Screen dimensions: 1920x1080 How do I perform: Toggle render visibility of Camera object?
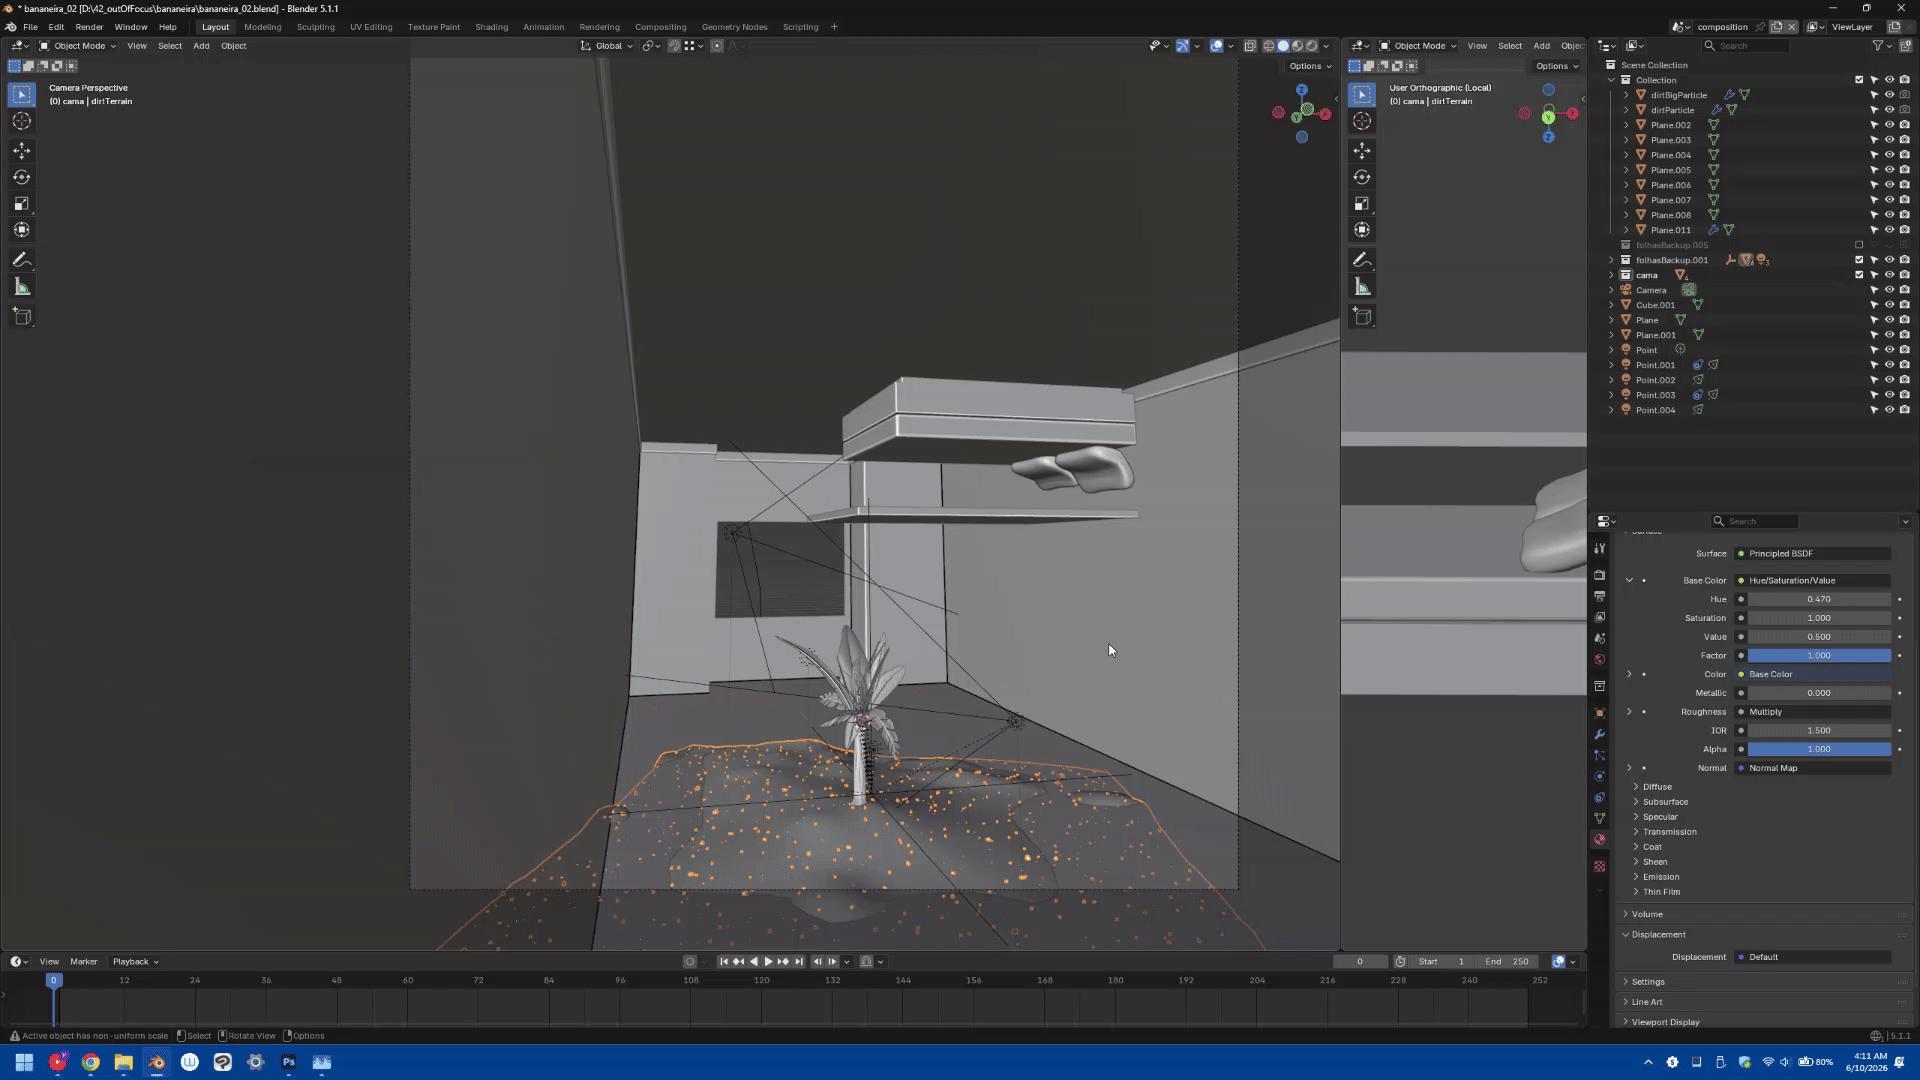point(1904,290)
